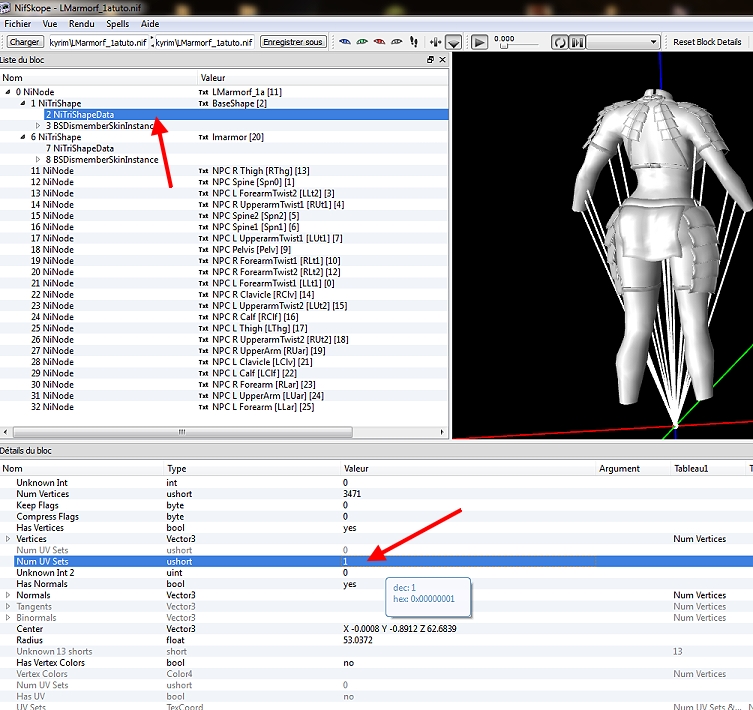Click the Enregistrer sous button
Viewport: 753px width, 710px height.
(x=293, y=42)
